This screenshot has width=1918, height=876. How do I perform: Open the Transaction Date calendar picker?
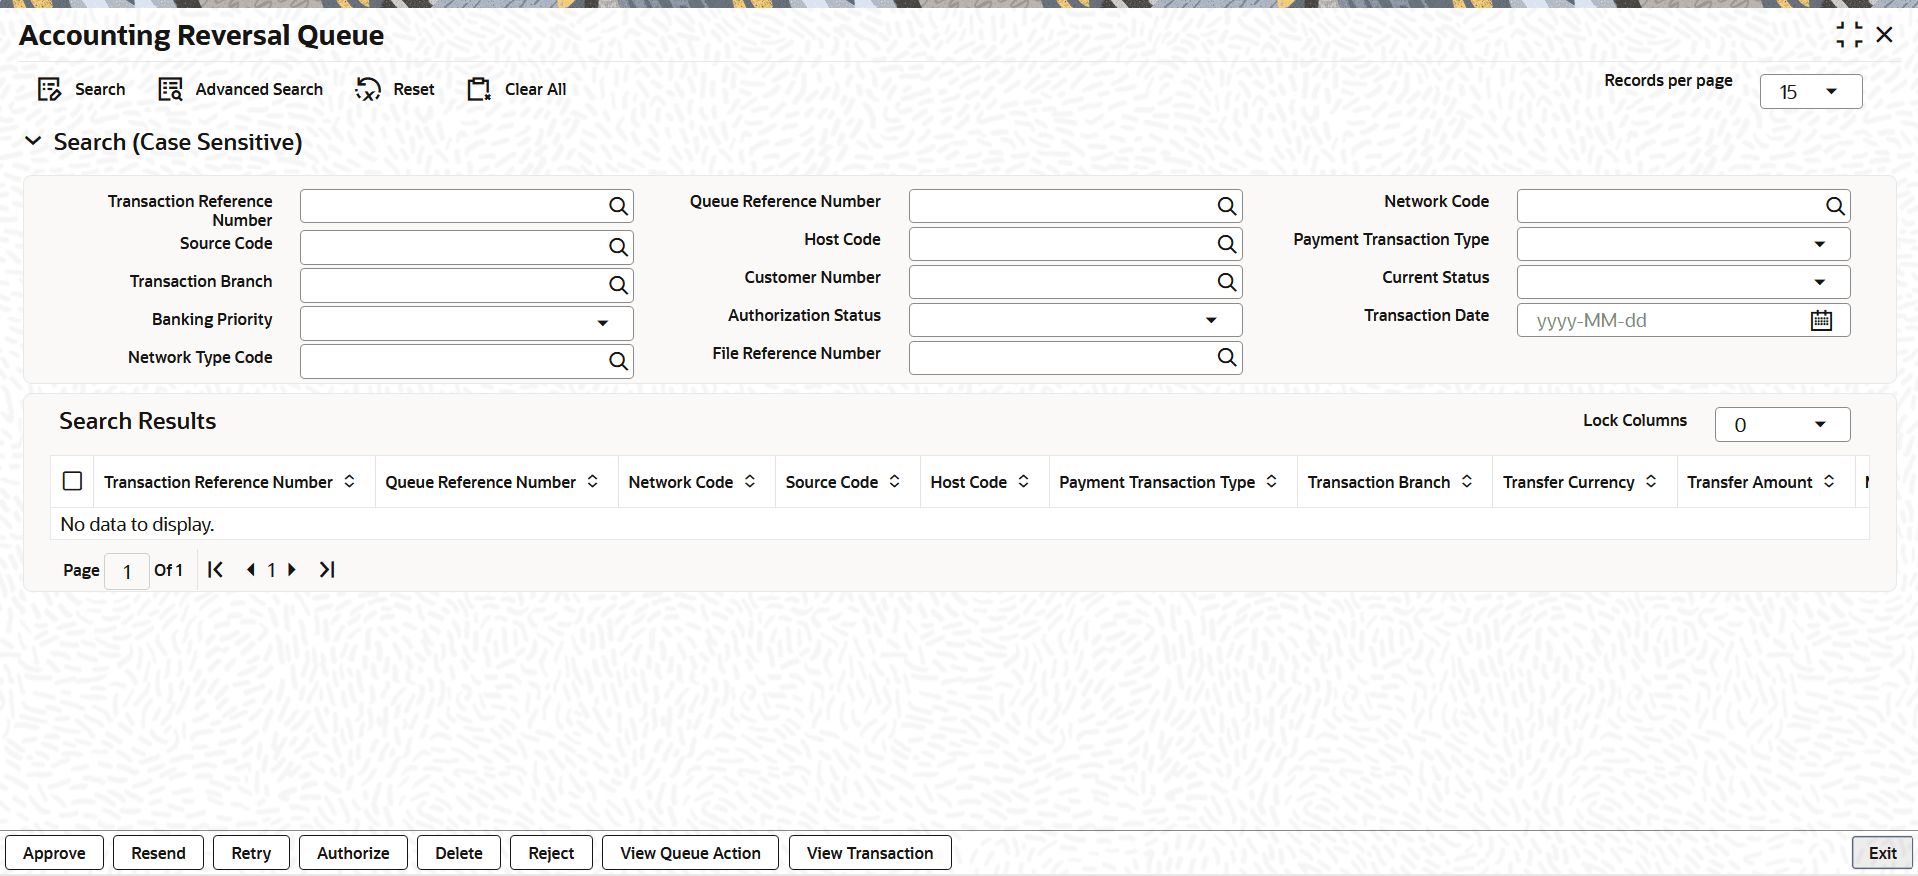tap(1821, 320)
